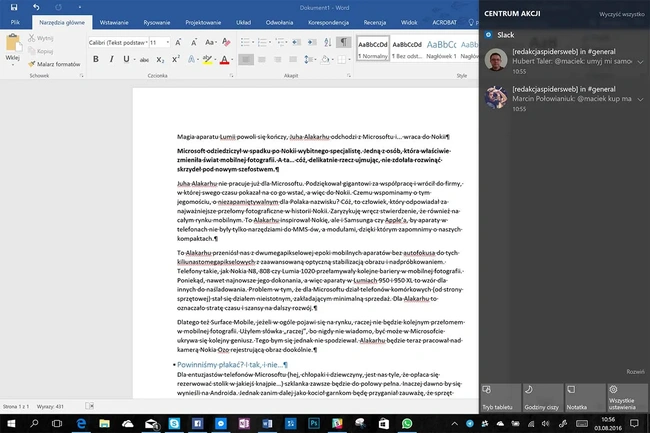This screenshot has width=650, height=433.
Task: Click Malarz formatów format painter
Action: [x=54, y=64]
